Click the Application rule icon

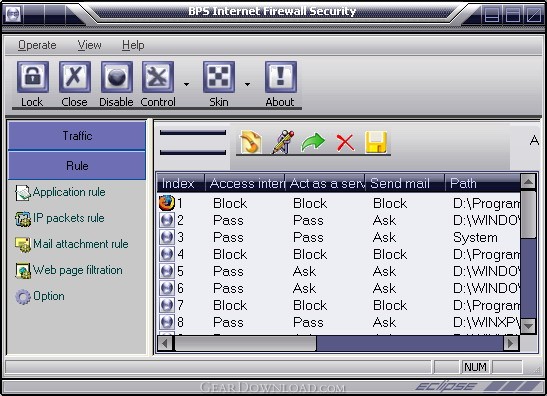tap(23, 193)
